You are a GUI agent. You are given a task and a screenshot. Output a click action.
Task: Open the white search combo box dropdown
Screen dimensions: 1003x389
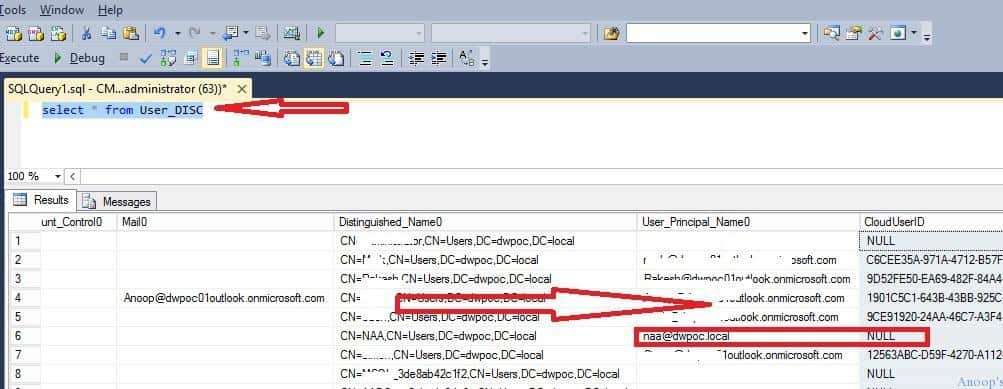tap(805, 33)
